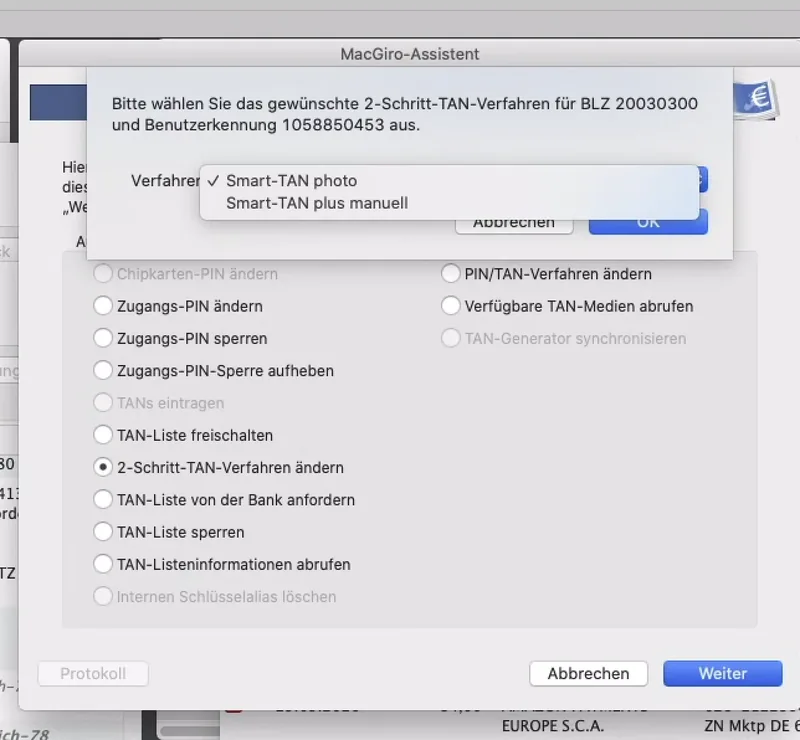Screen dimensions: 800x740
Task: Open the Protokoll log button
Action: pyautogui.click(x=93, y=674)
